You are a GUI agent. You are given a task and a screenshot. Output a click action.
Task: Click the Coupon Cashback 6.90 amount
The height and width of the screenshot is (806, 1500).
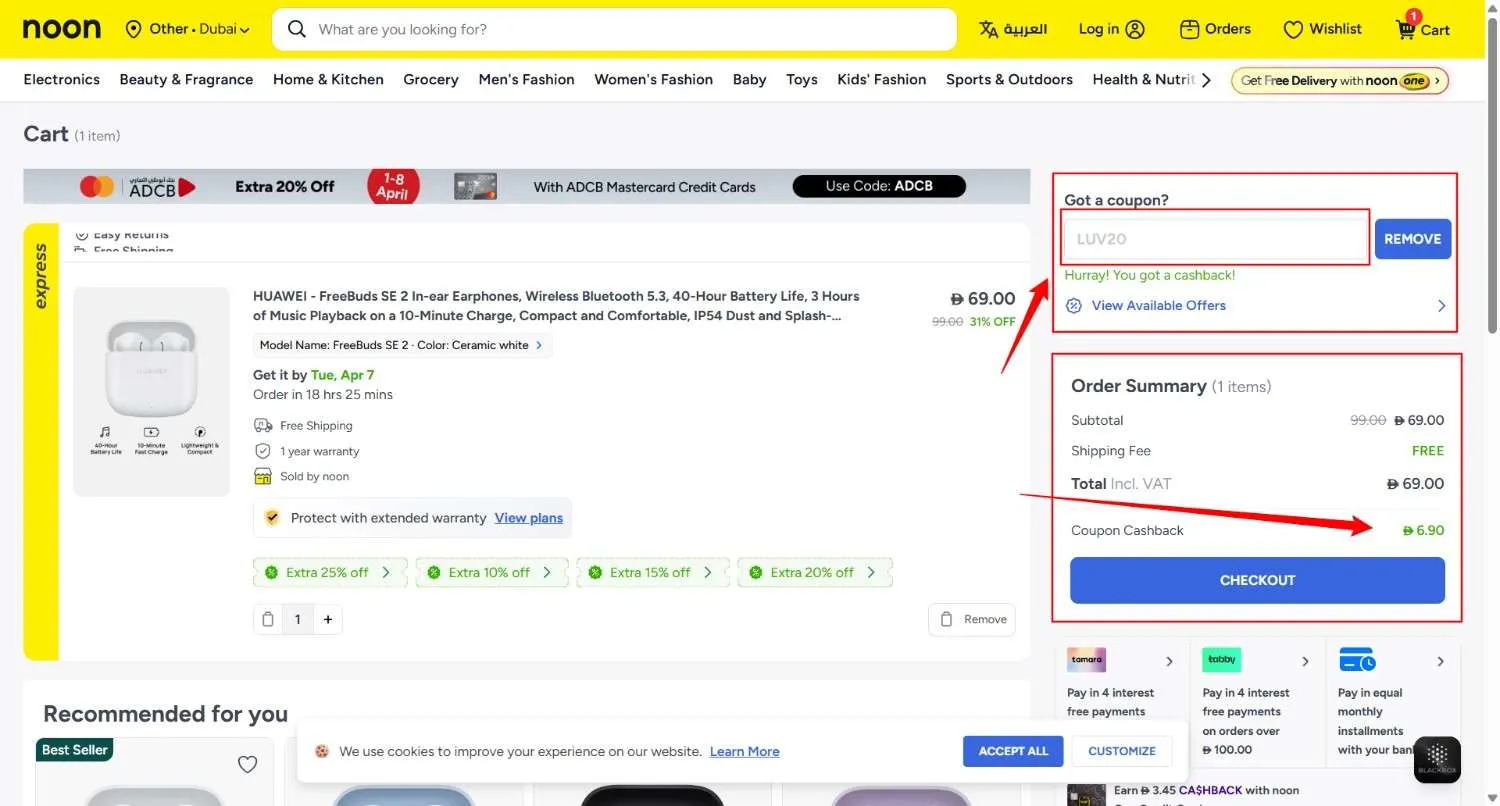(1424, 530)
